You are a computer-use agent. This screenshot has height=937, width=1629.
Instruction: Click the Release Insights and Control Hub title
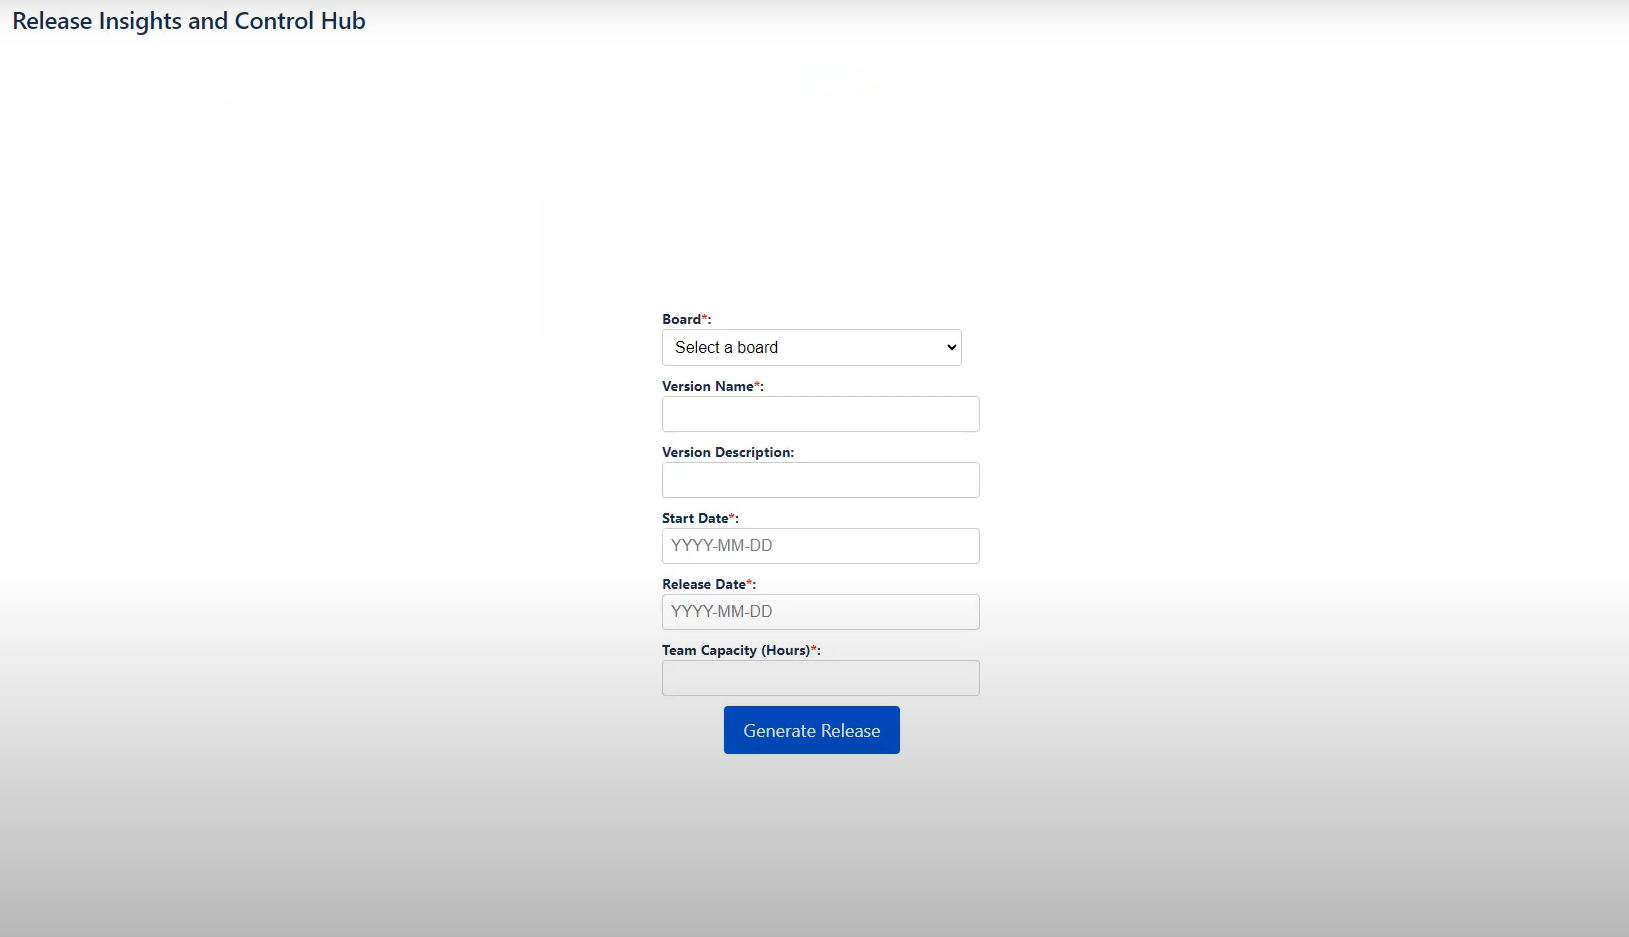(x=189, y=21)
